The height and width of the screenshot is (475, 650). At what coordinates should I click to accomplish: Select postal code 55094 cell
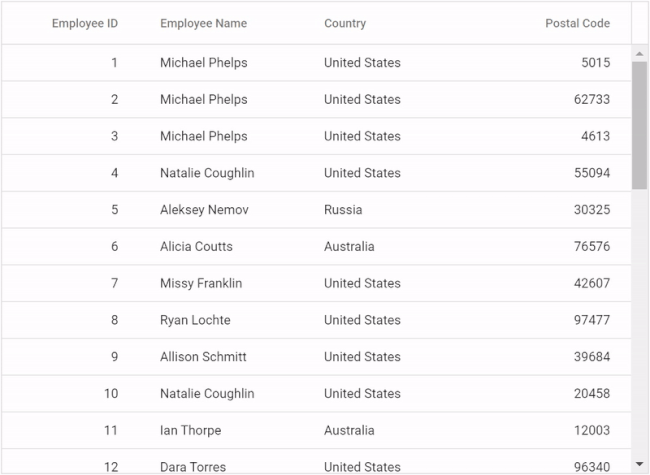pyautogui.click(x=592, y=173)
